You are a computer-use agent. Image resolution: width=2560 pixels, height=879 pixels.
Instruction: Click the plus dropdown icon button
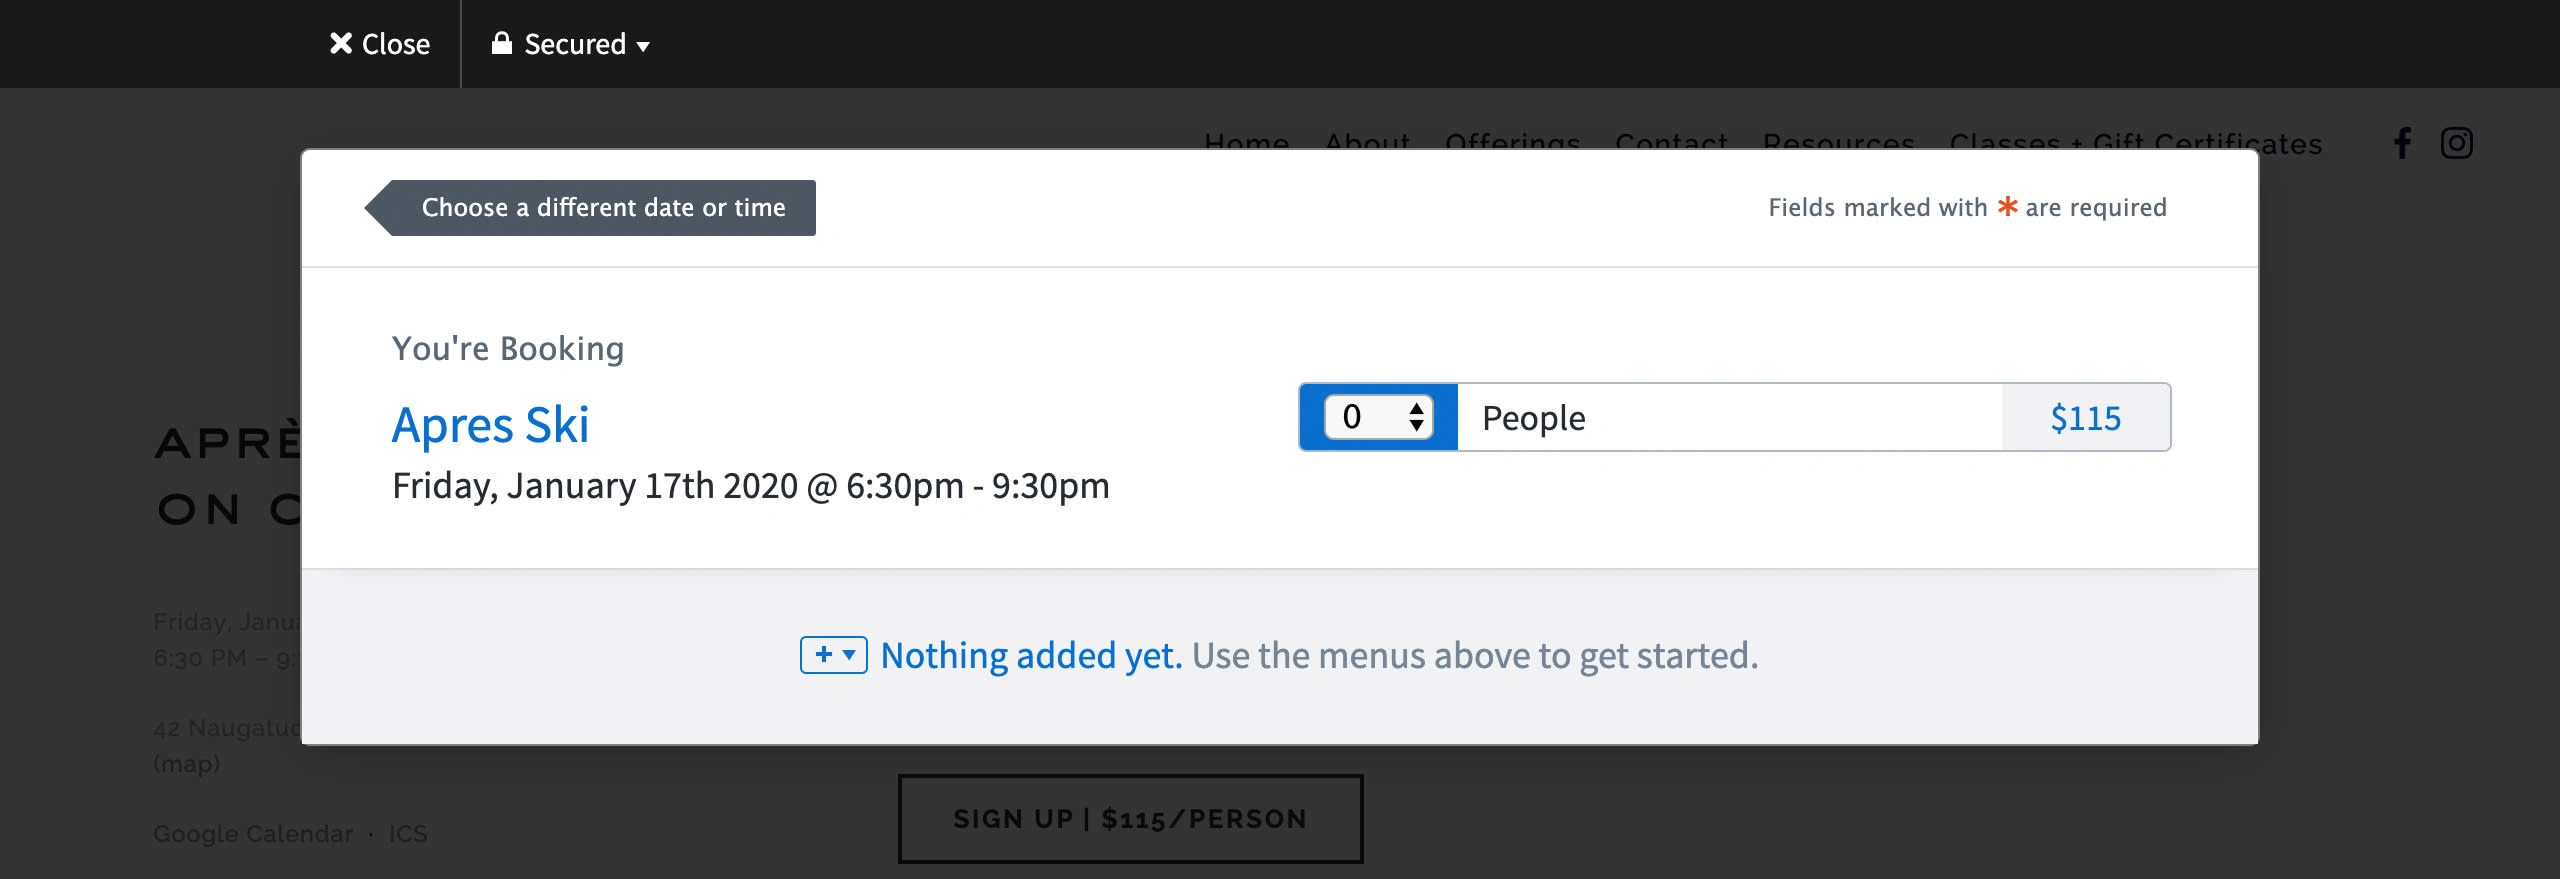coord(834,655)
